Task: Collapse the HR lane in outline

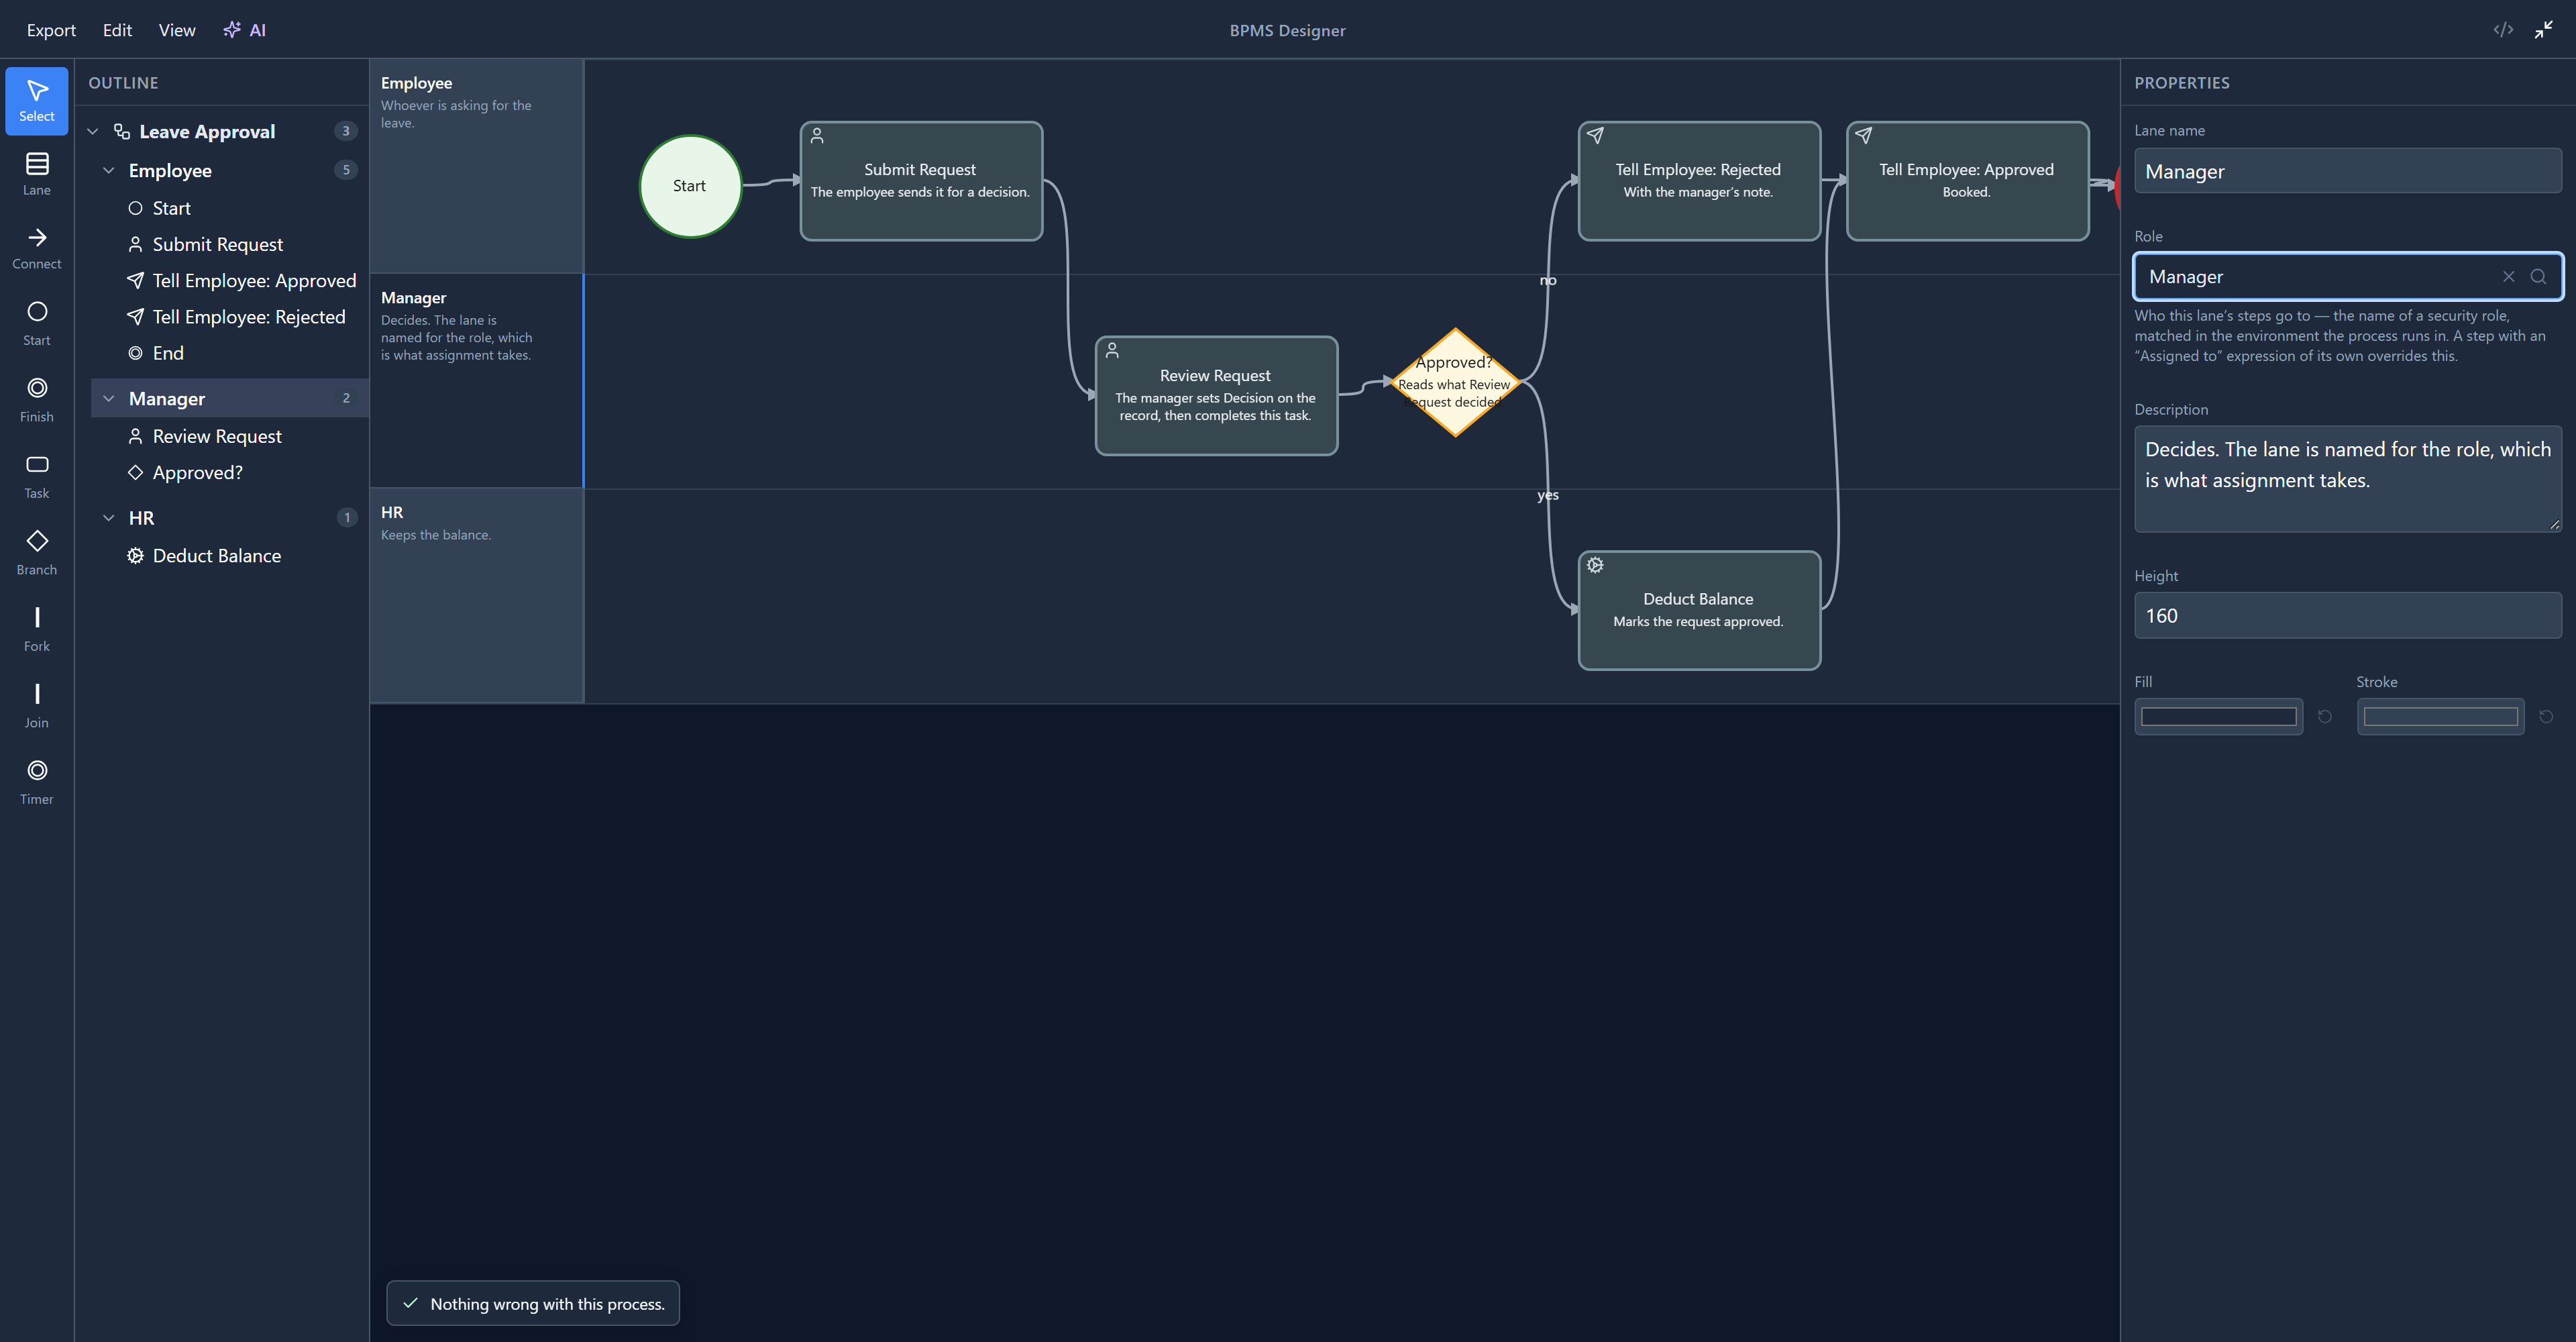Action: coord(109,518)
